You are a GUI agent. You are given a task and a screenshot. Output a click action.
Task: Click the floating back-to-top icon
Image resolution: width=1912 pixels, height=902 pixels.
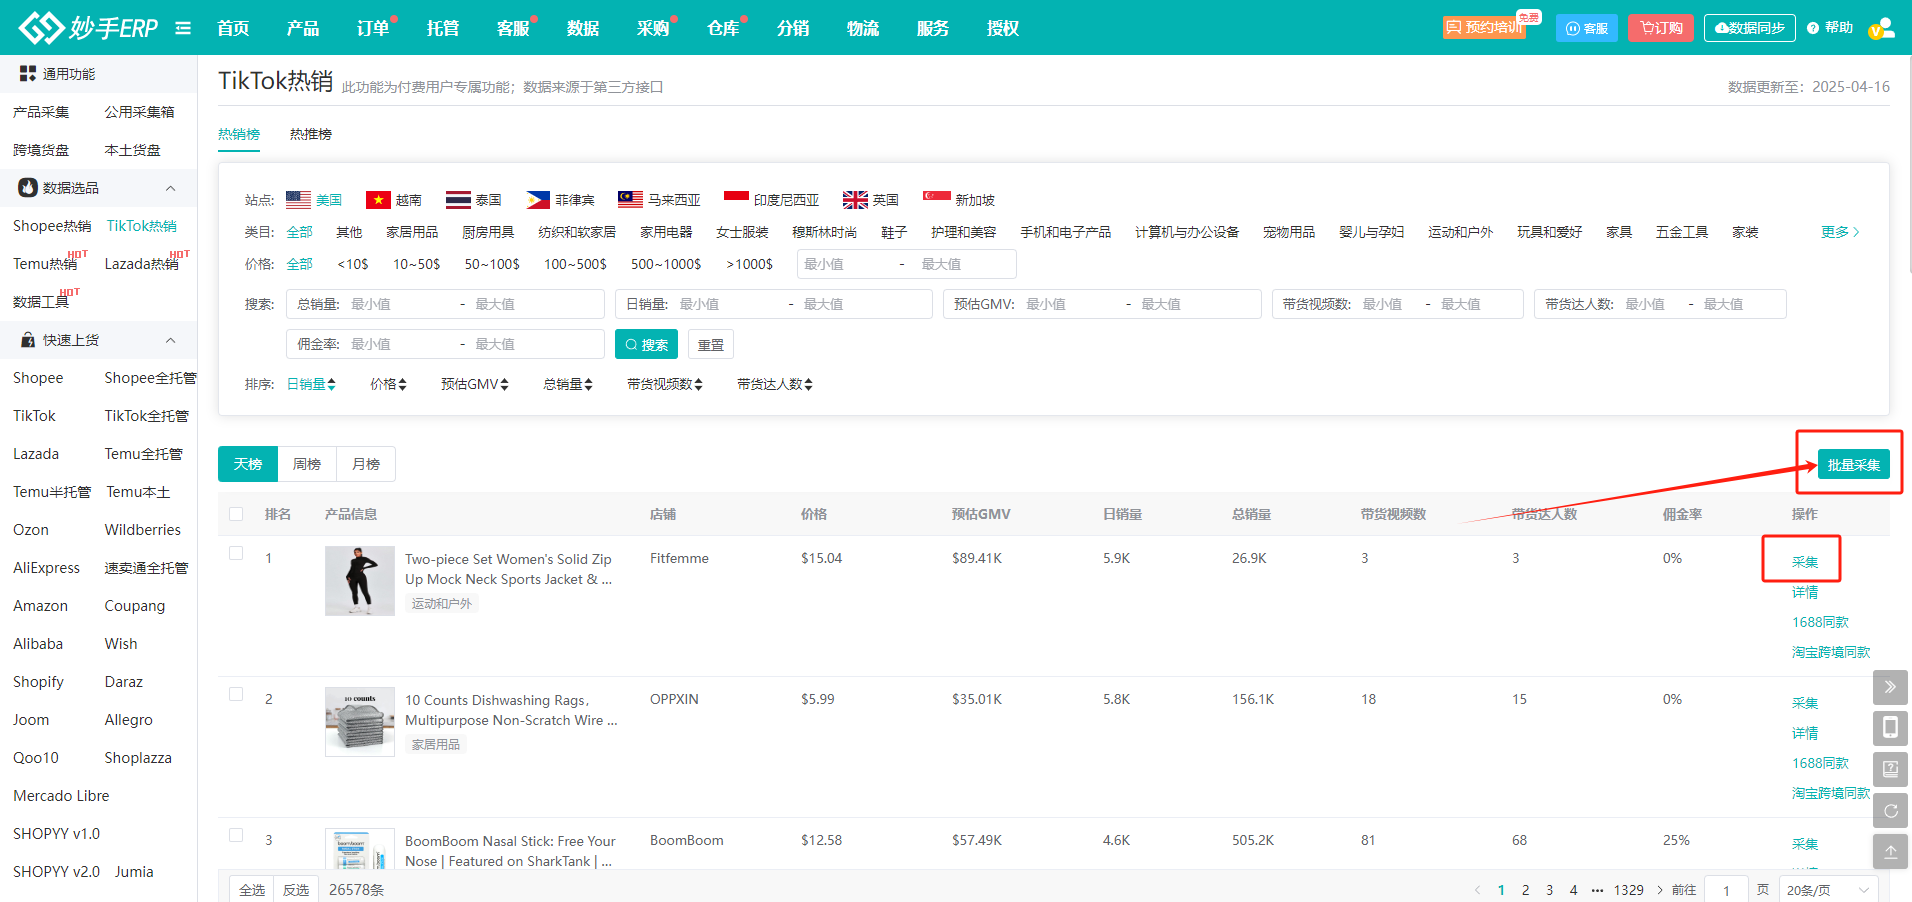pyautogui.click(x=1890, y=851)
